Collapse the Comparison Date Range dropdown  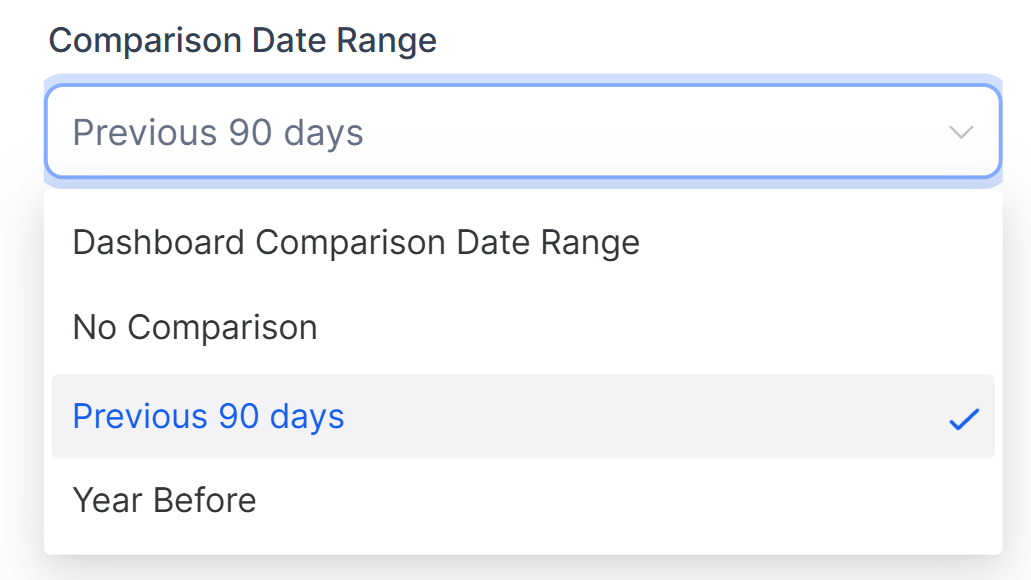pyautogui.click(x=961, y=133)
